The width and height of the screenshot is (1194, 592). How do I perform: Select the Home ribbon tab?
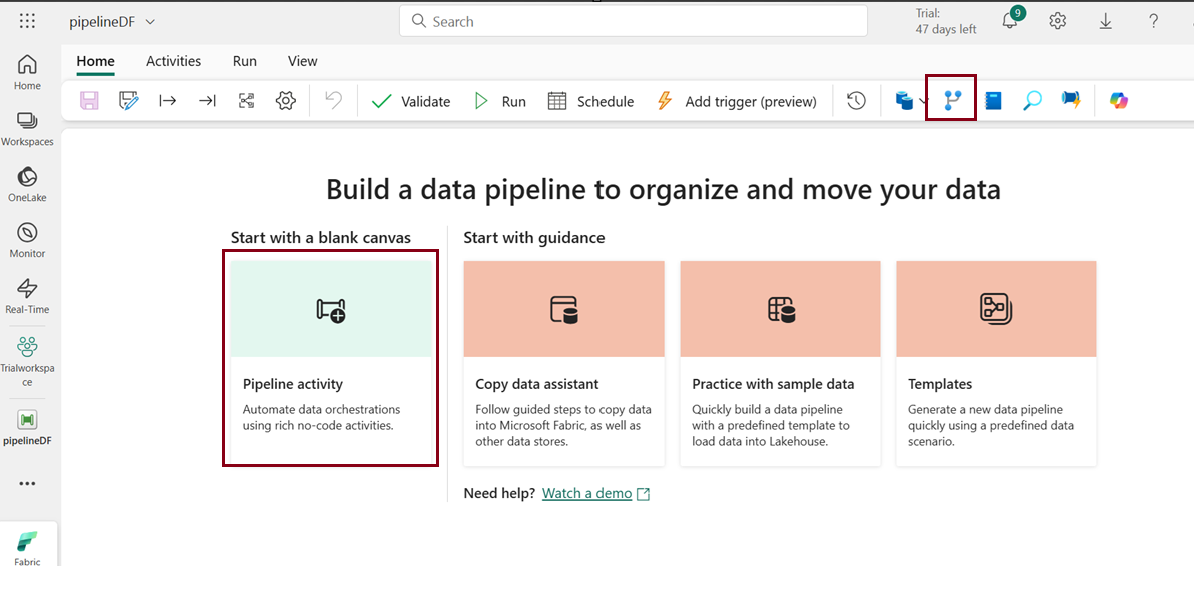(x=95, y=62)
